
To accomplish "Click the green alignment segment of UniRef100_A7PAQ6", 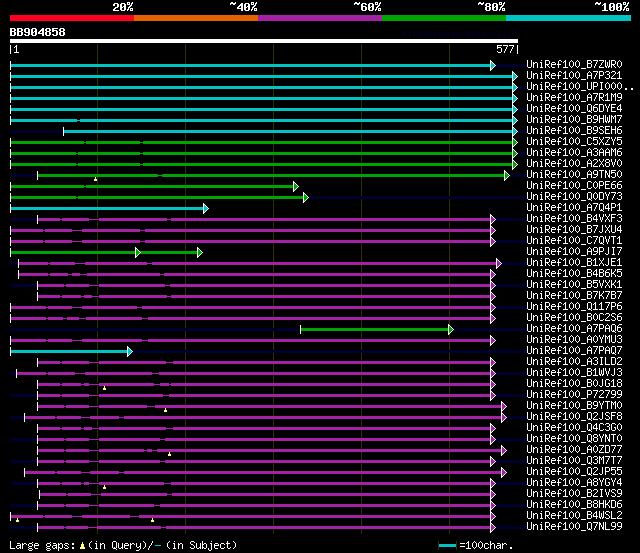I will click(375, 329).
